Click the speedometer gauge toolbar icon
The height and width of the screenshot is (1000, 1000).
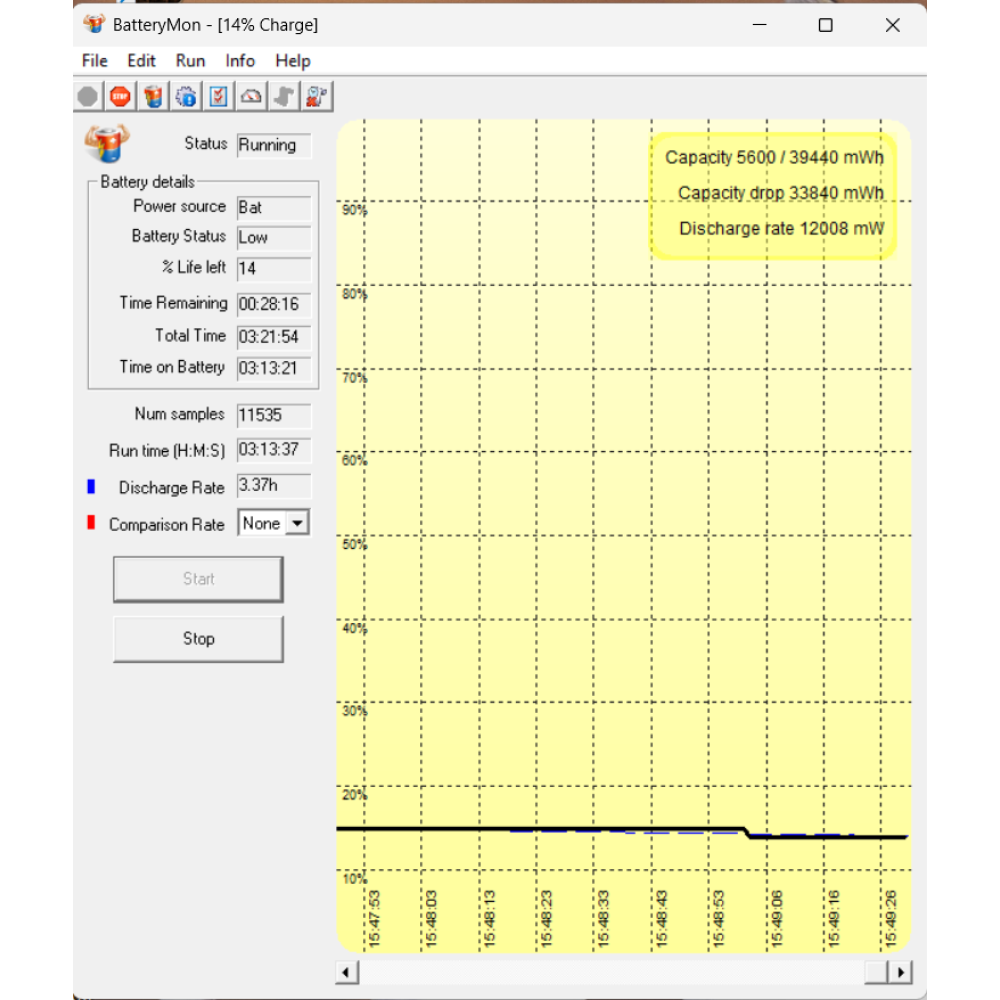point(252,97)
